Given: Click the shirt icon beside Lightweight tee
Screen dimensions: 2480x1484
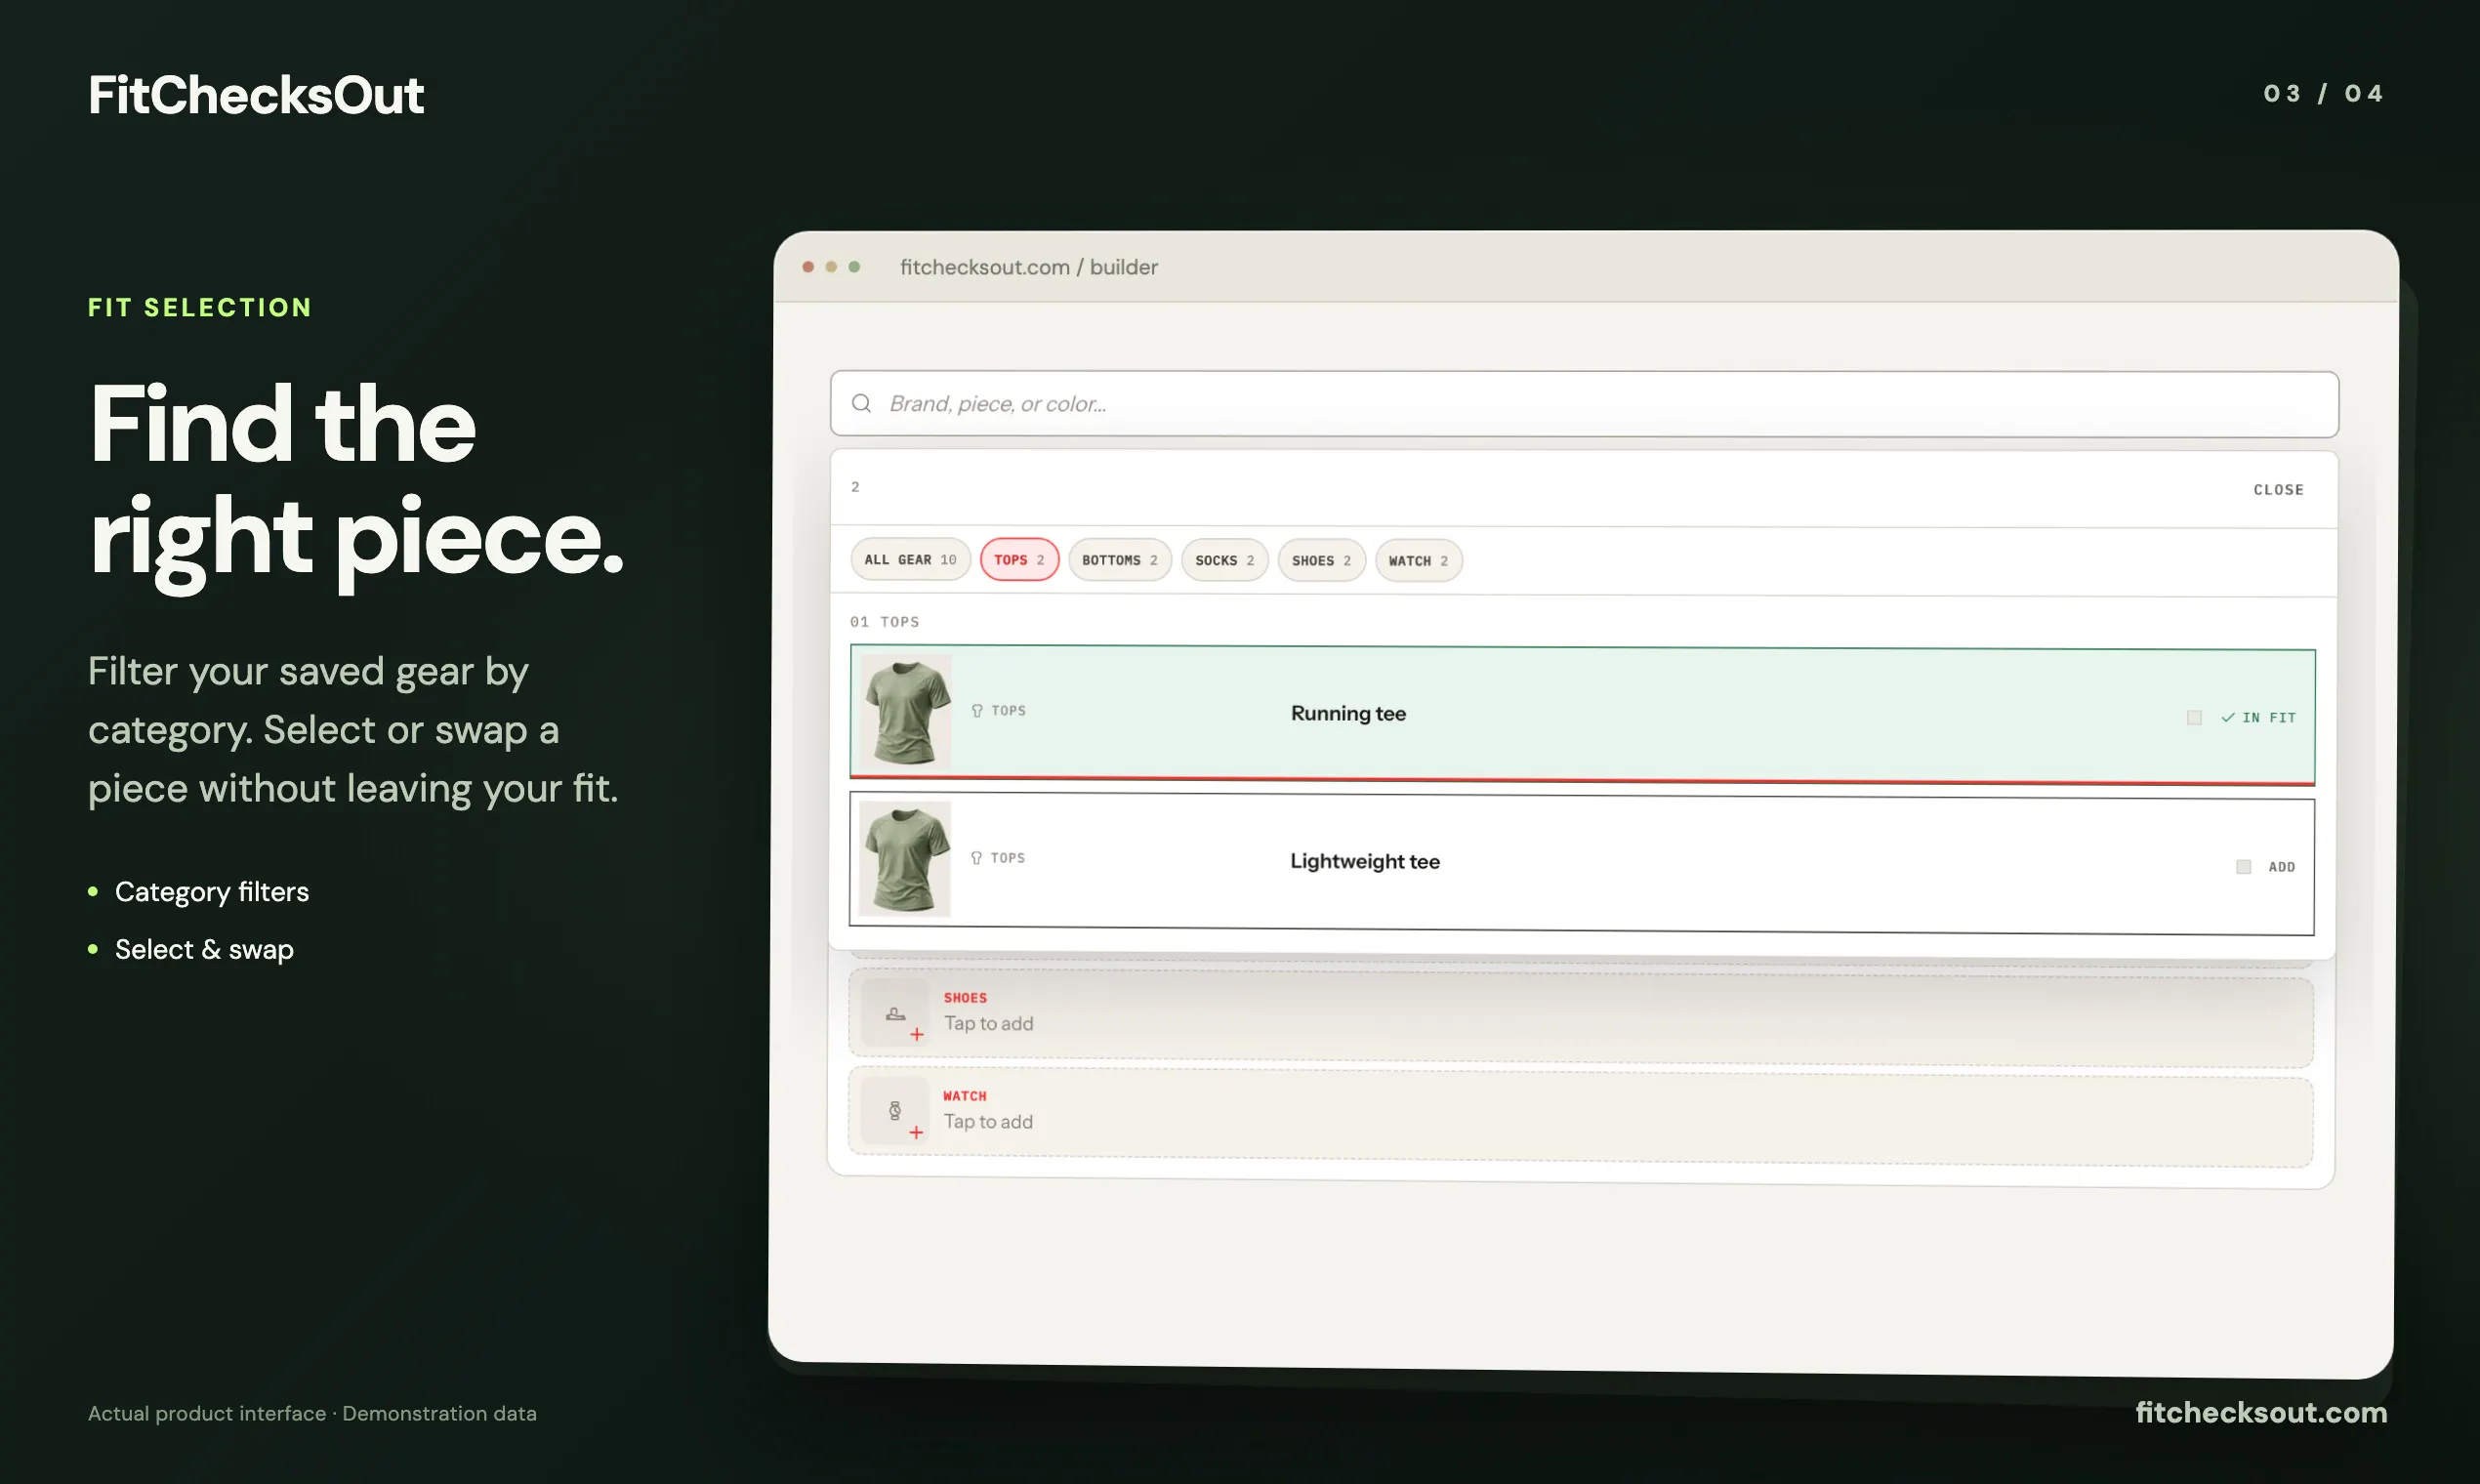Looking at the screenshot, I should click(976, 858).
